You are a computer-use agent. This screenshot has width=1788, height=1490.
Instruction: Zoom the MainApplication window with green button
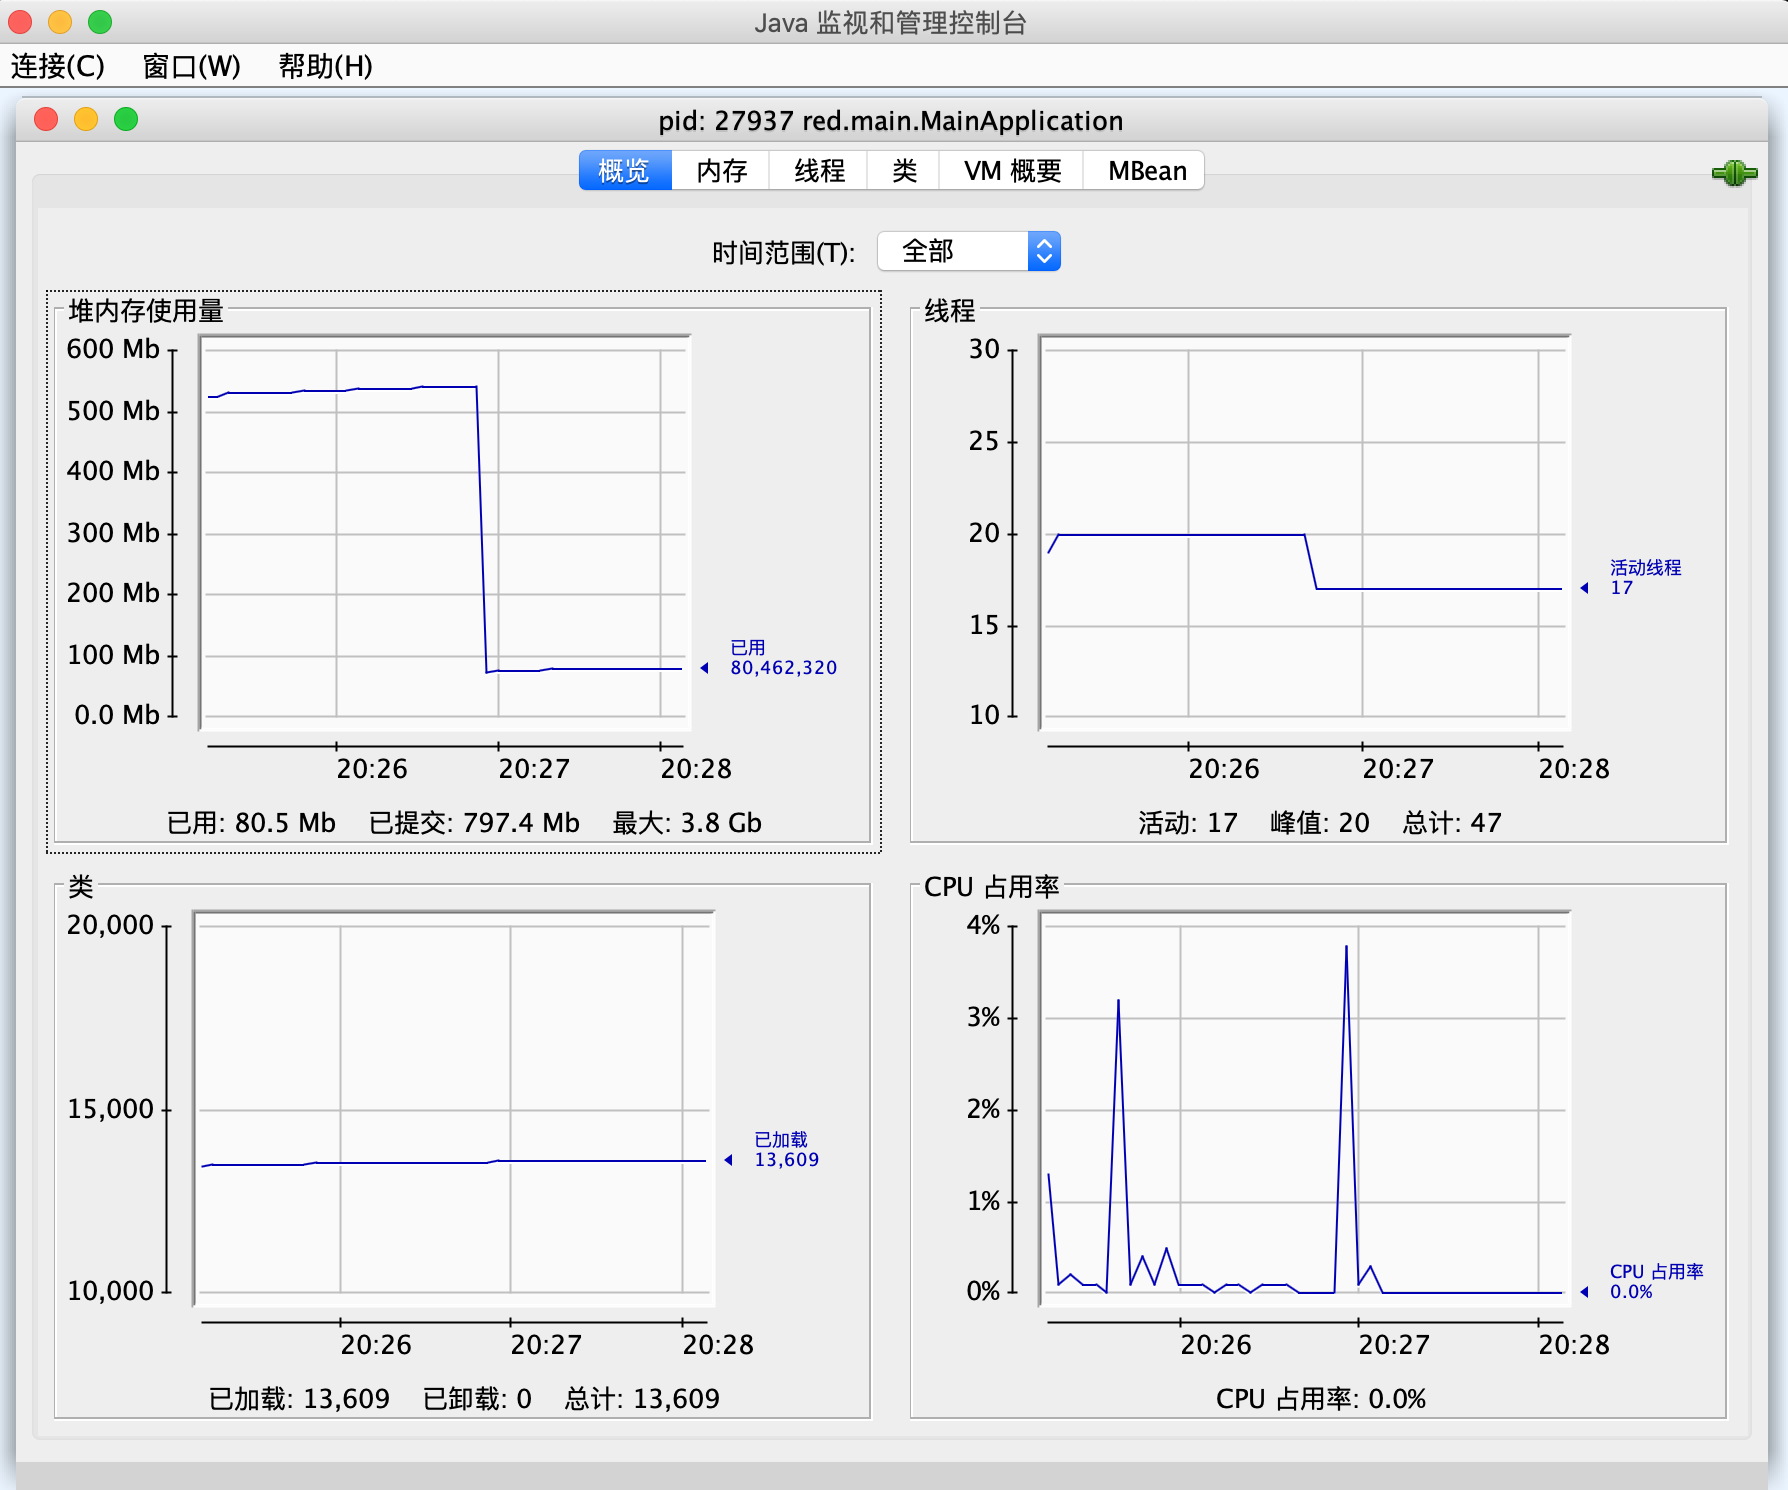click(x=126, y=120)
